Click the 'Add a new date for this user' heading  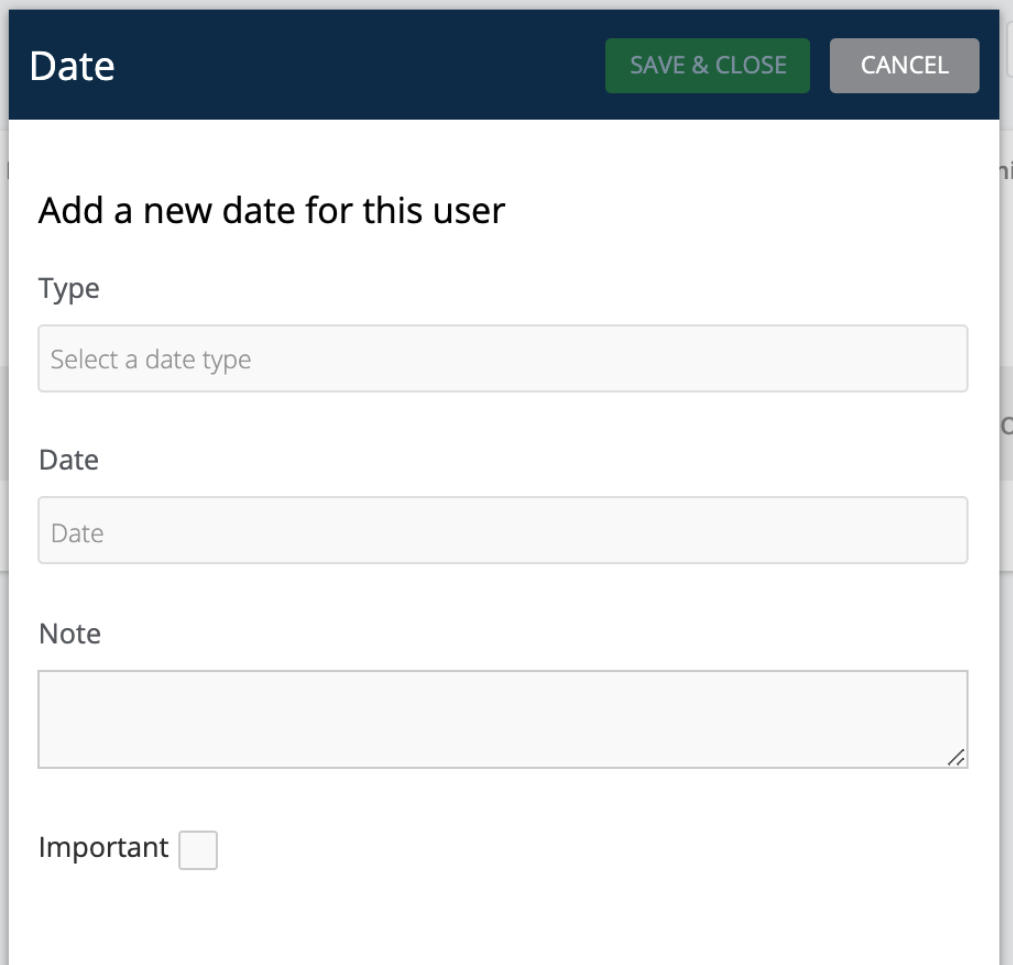(271, 211)
